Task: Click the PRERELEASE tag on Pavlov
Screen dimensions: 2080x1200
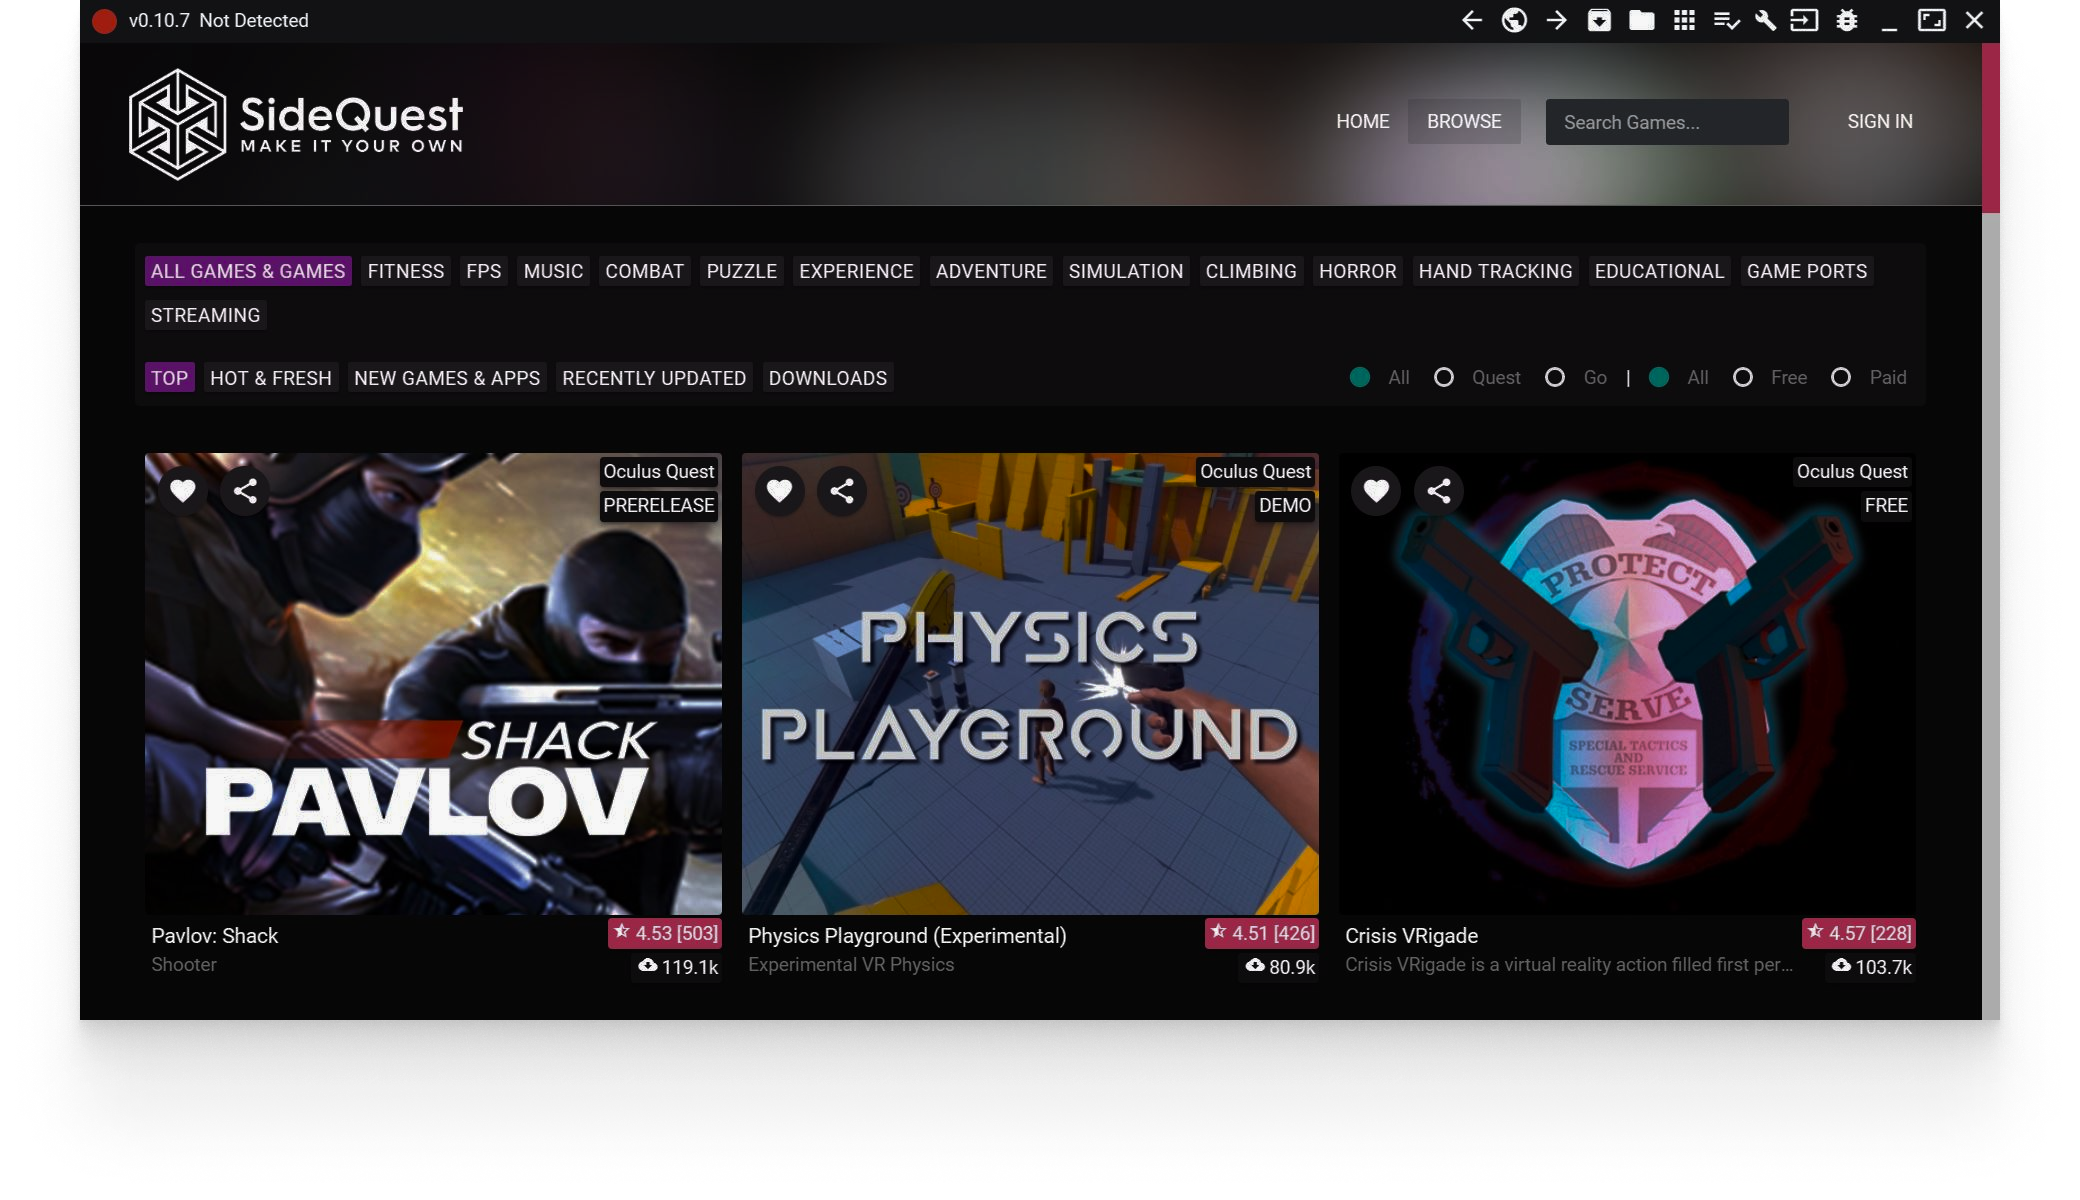Action: [659, 505]
